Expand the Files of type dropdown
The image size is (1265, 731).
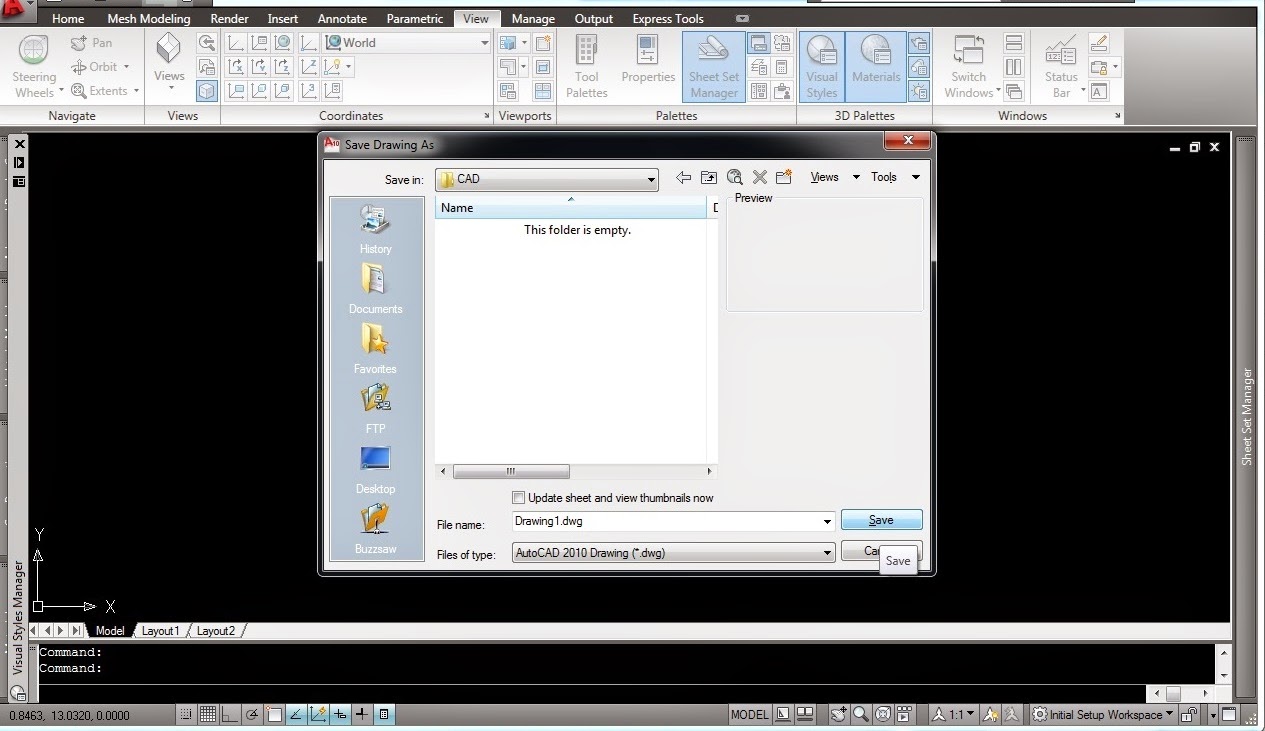tap(826, 552)
